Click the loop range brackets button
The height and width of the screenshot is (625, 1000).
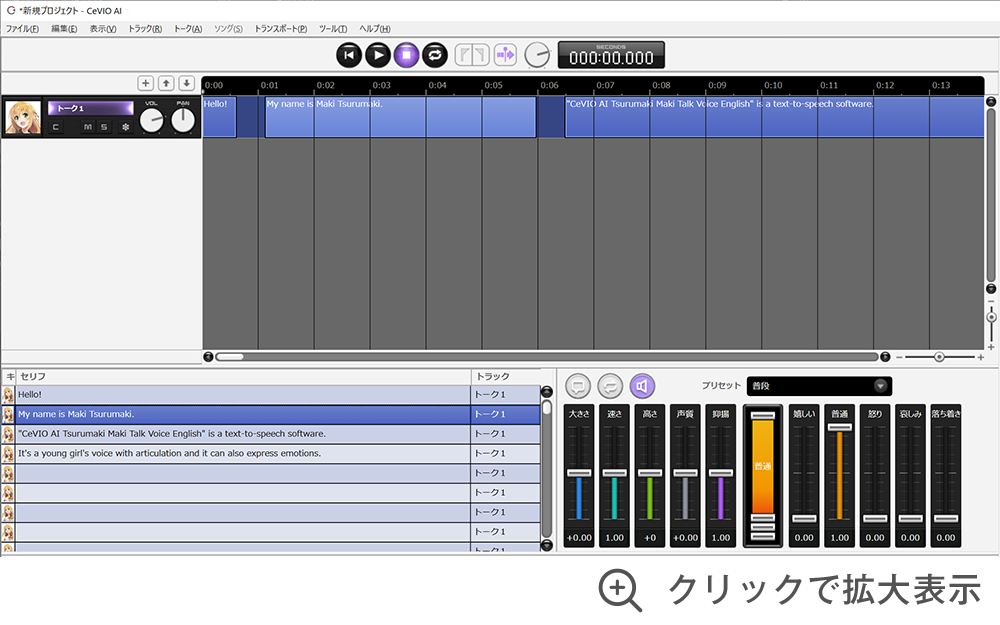click(472, 55)
